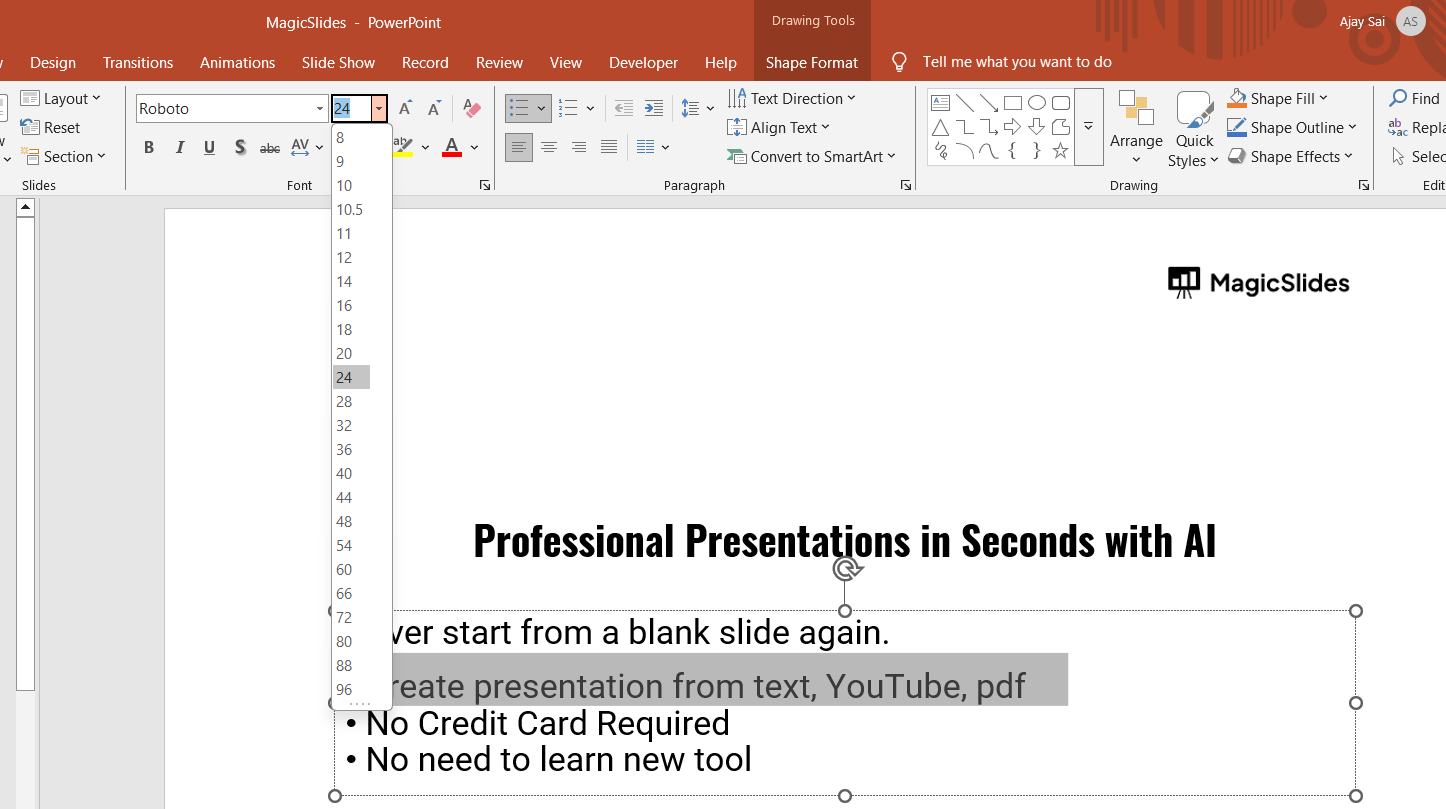
Task: Expand the shapes gallery More arrow
Action: tap(1089, 127)
